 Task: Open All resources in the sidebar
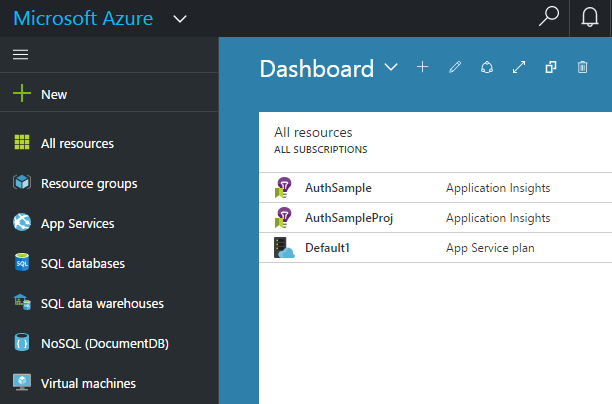click(77, 143)
